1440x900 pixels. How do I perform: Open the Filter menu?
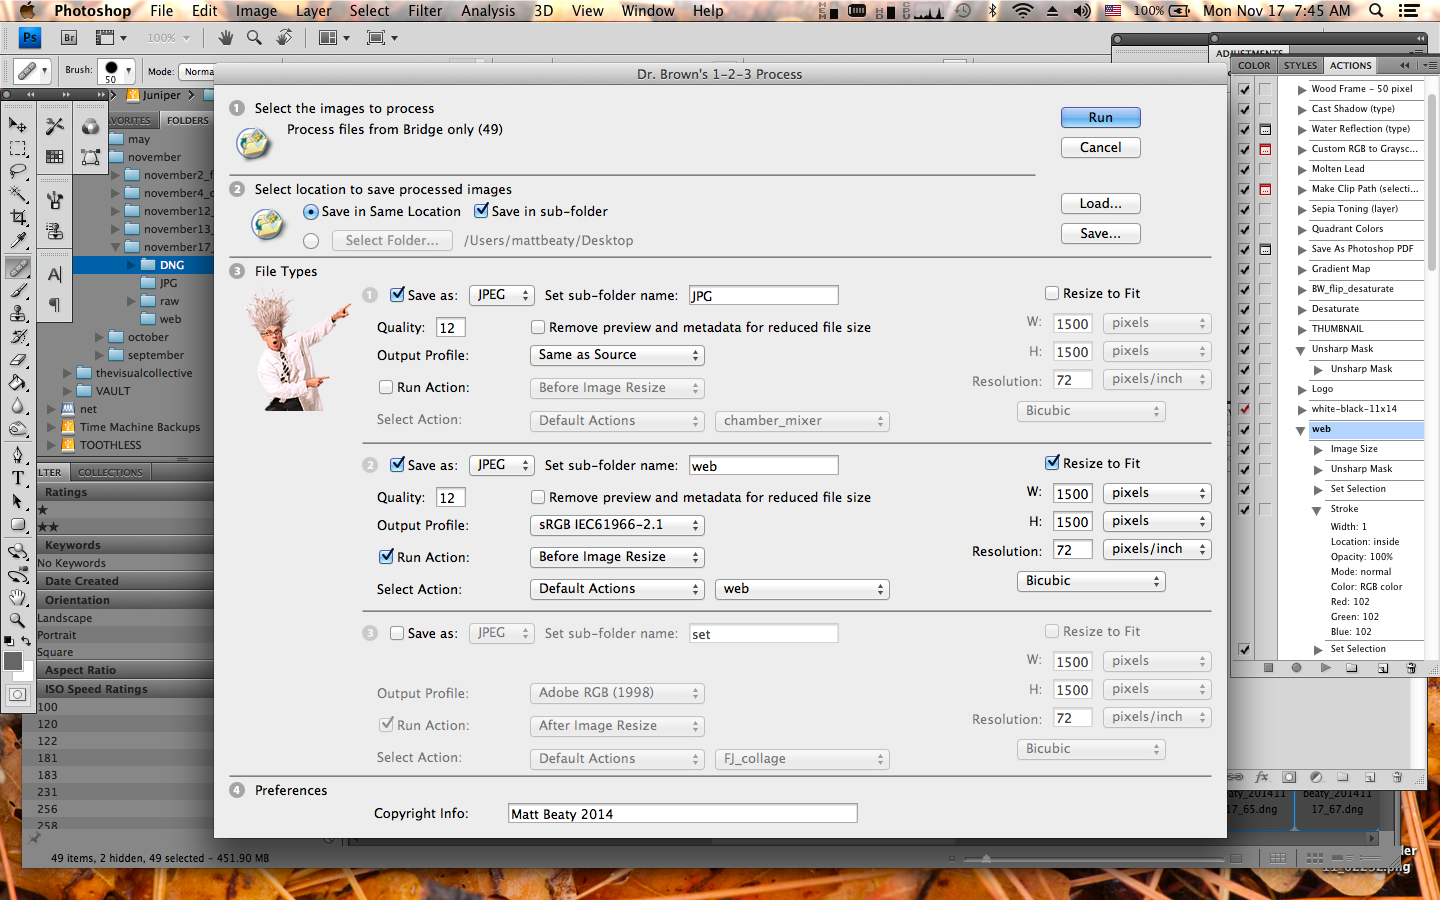[x=425, y=11]
